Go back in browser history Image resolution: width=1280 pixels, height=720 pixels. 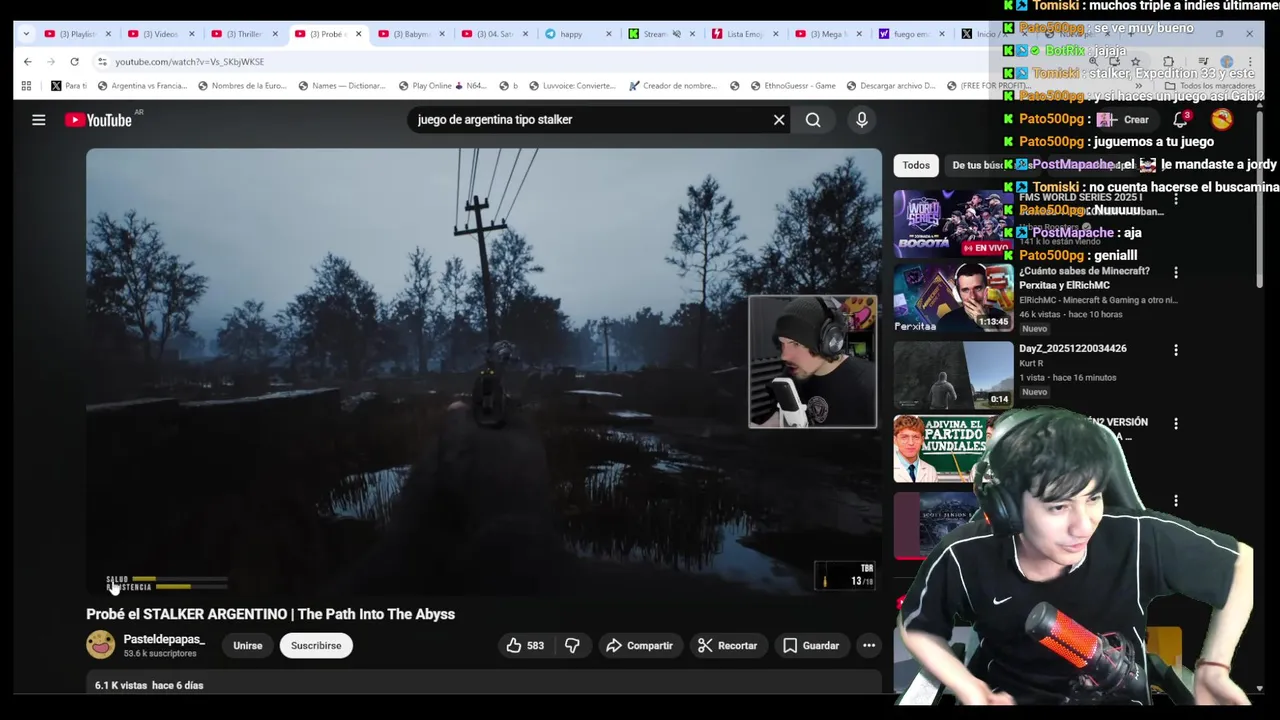(27, 62)
